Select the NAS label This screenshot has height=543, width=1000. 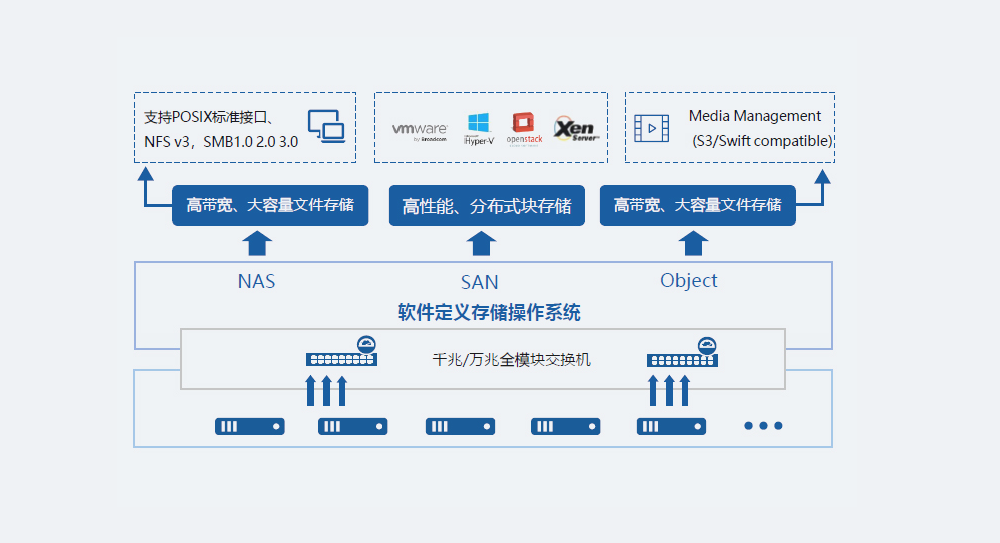tap(256, 281)
